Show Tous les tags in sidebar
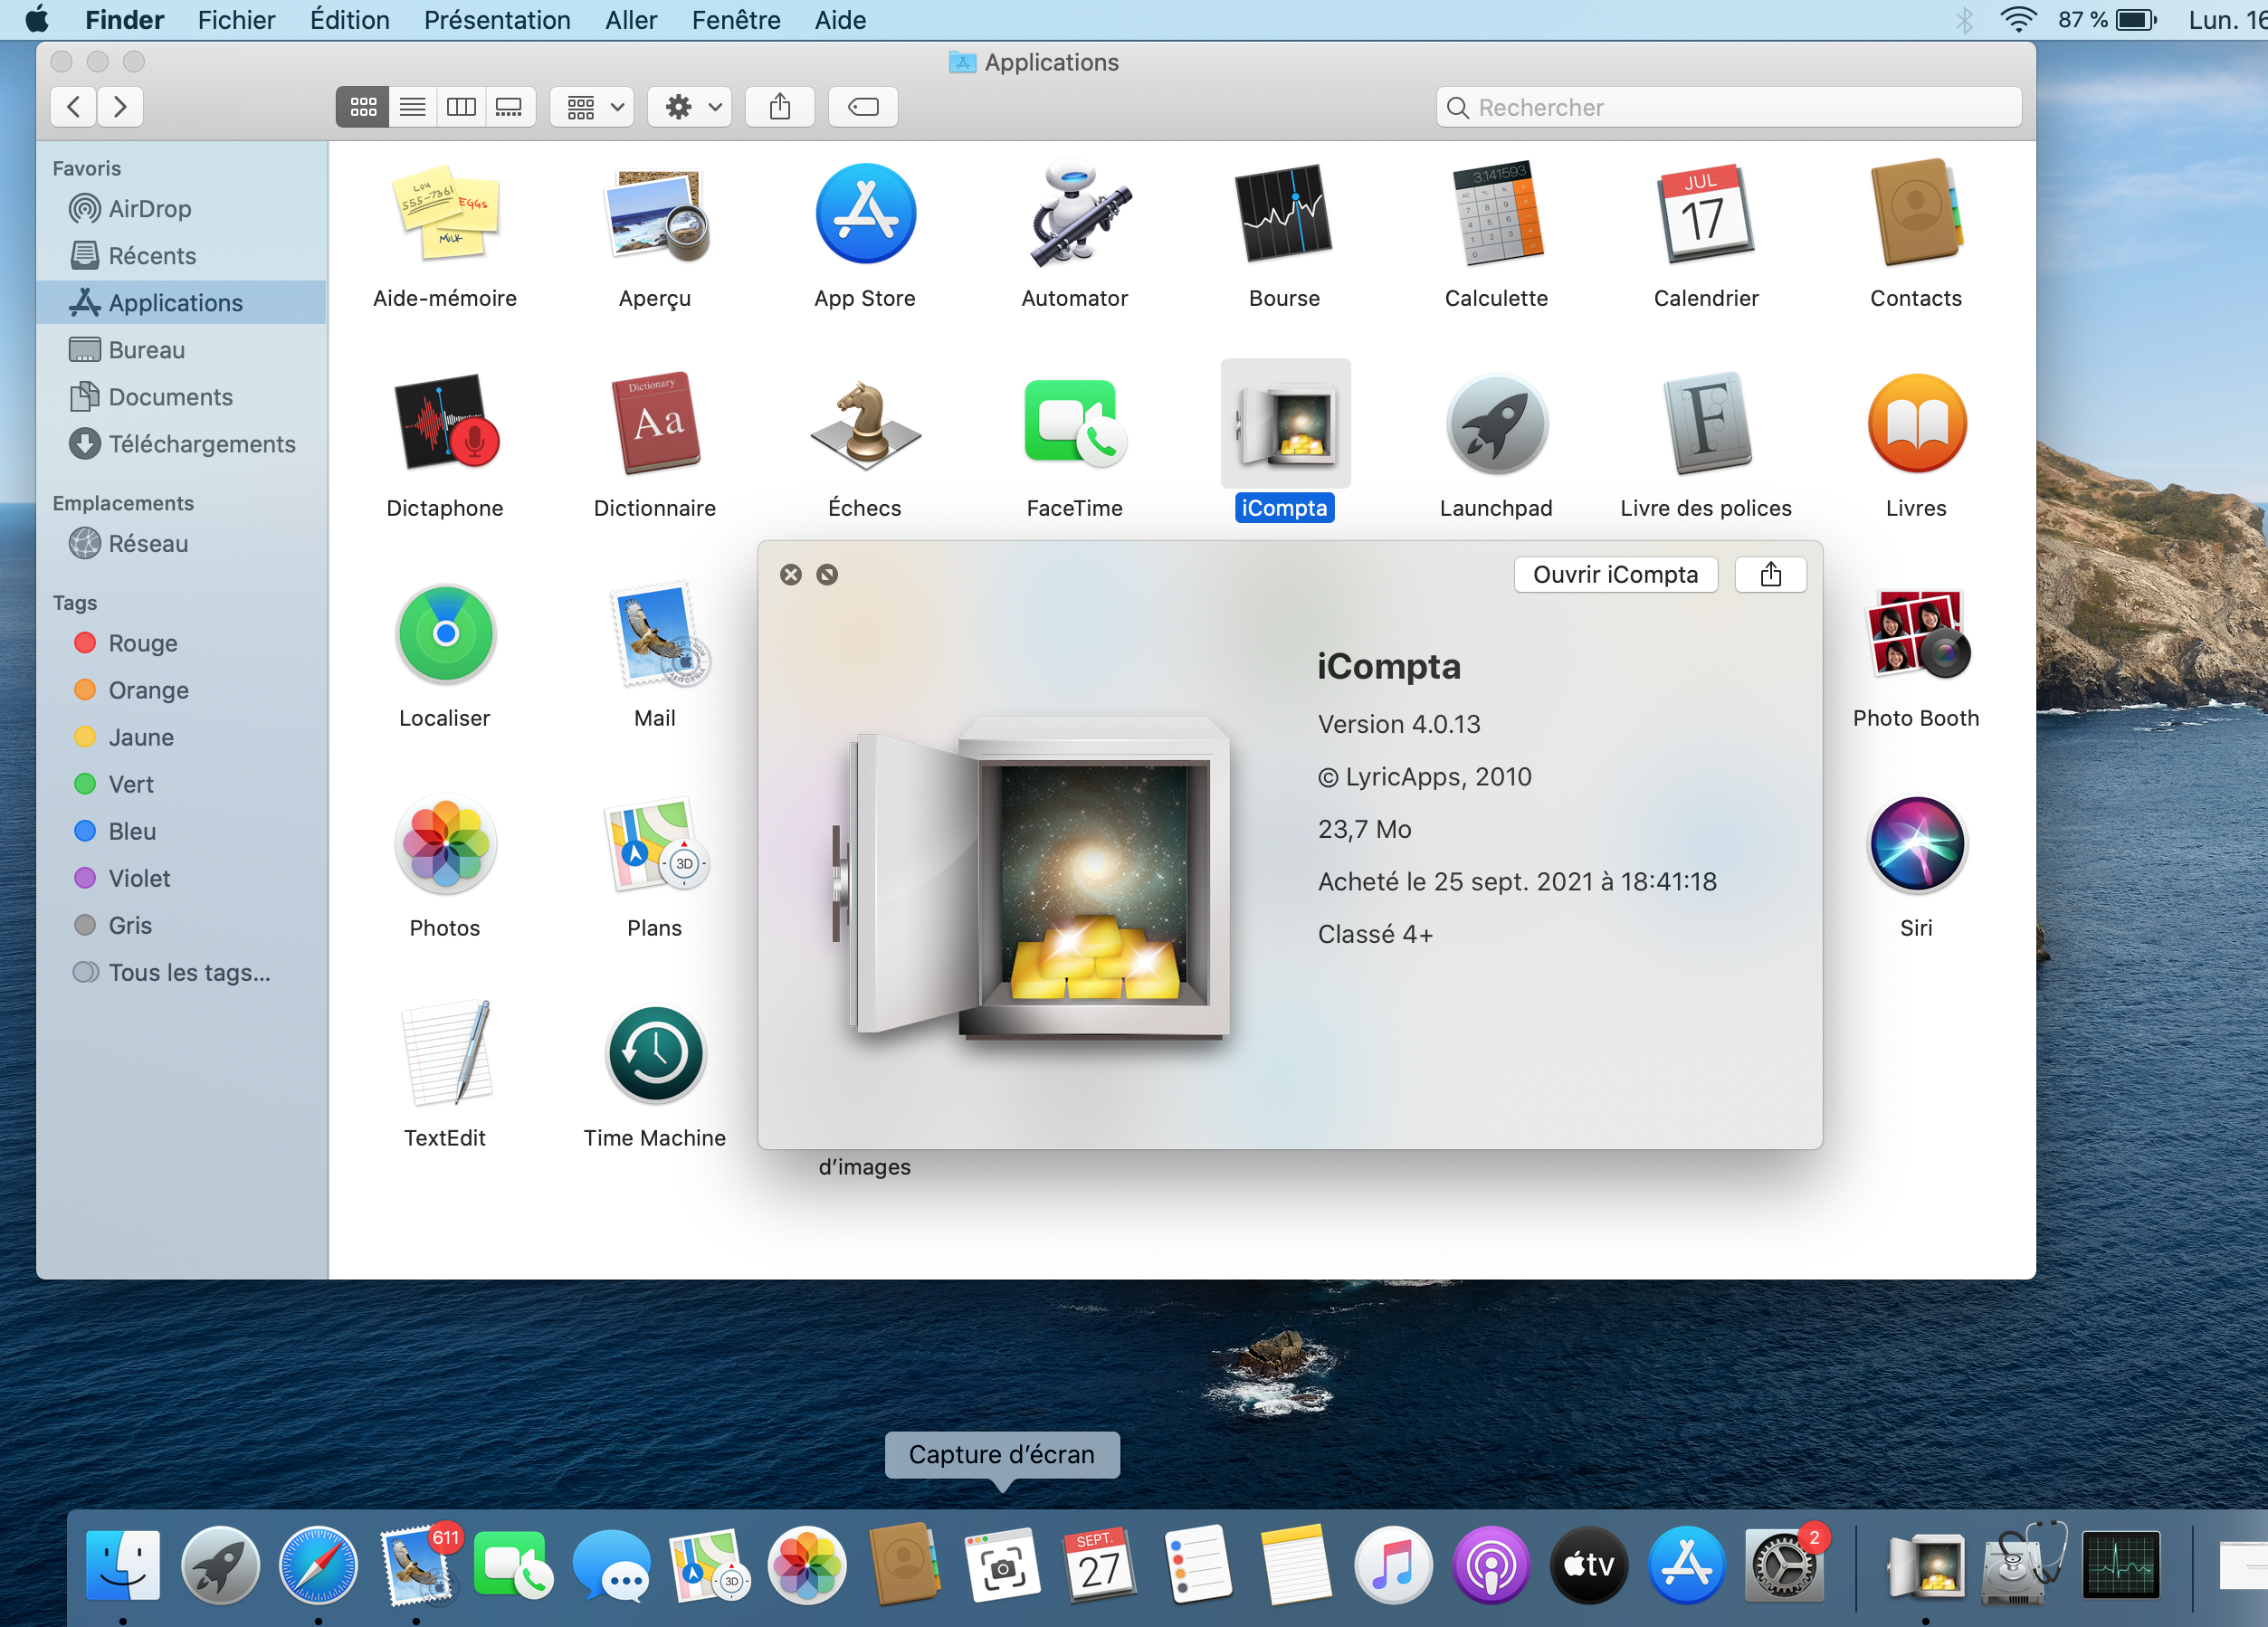Image resolution: width=2268 pixels, height=1627 pixels. click(x=182, y=972)
